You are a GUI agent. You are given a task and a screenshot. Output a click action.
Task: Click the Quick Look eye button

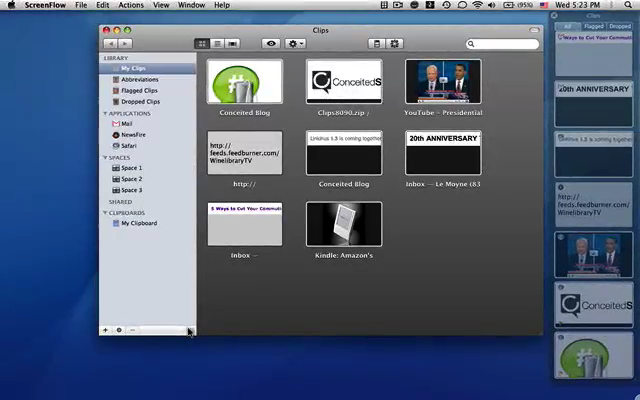tap(270, 44)
